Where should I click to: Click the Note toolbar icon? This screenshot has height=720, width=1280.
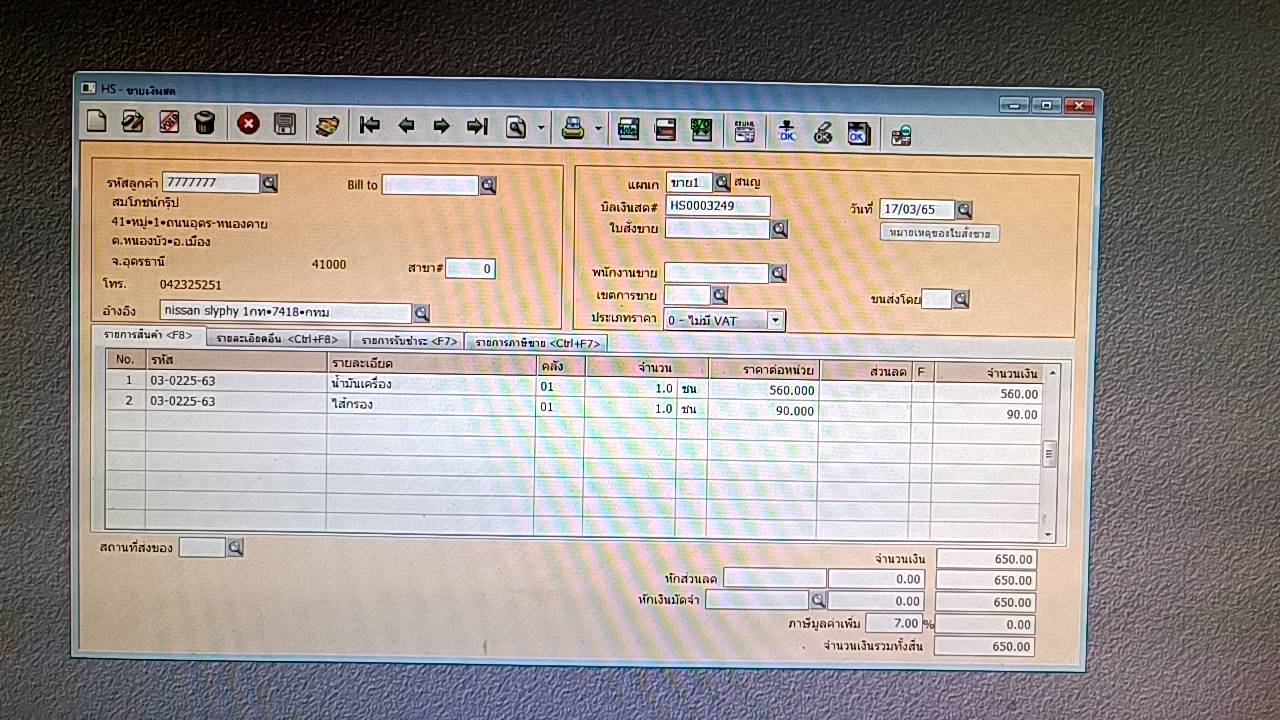[628, 129]
